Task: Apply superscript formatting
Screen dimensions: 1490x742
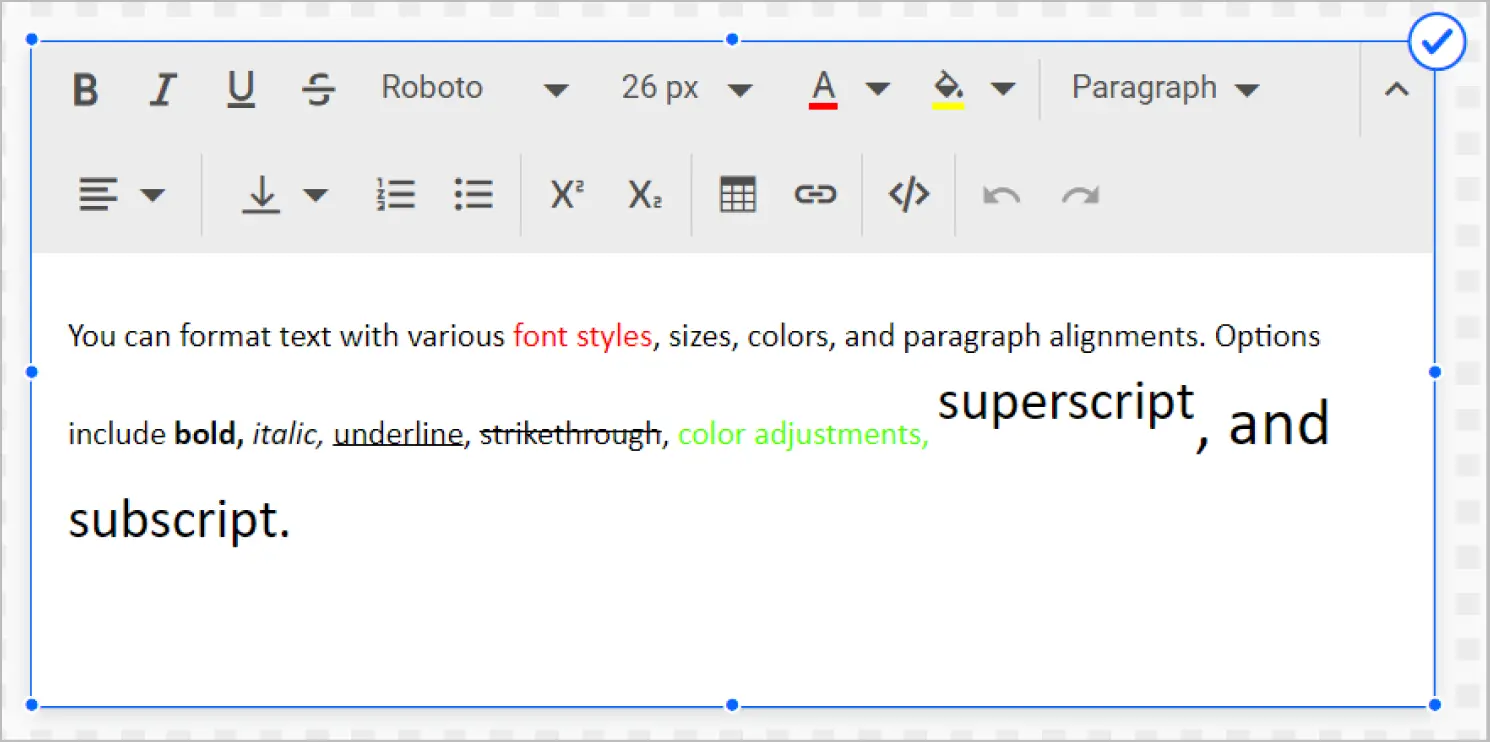Action: 567,194
